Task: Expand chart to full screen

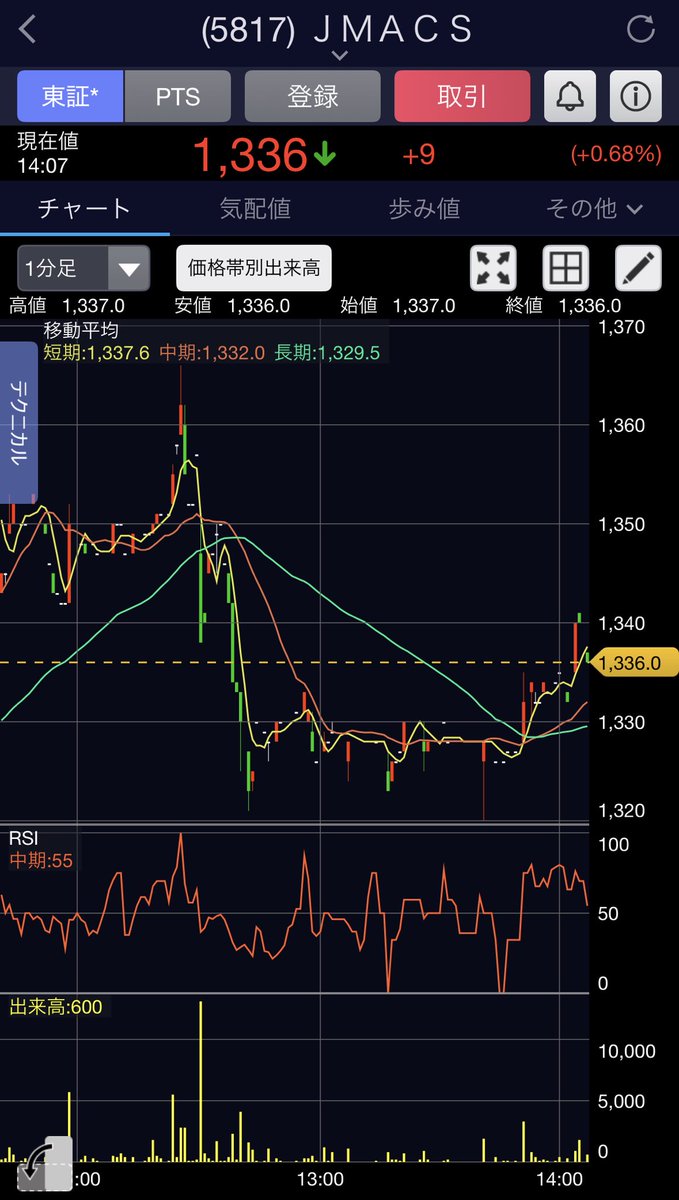Action: 493,268
